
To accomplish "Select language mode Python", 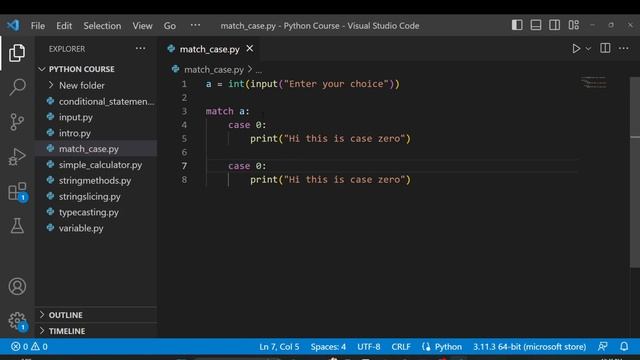I will coord(448,347).
